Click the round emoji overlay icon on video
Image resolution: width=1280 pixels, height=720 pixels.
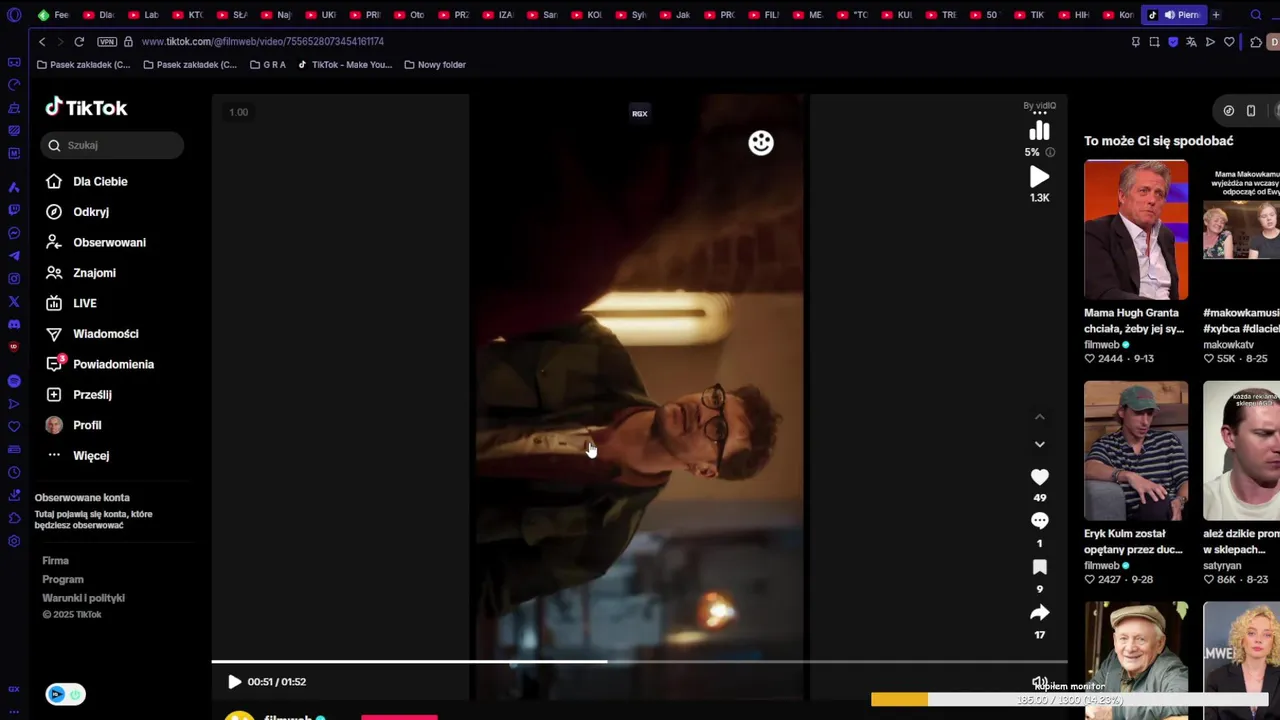tap(761, 143)
